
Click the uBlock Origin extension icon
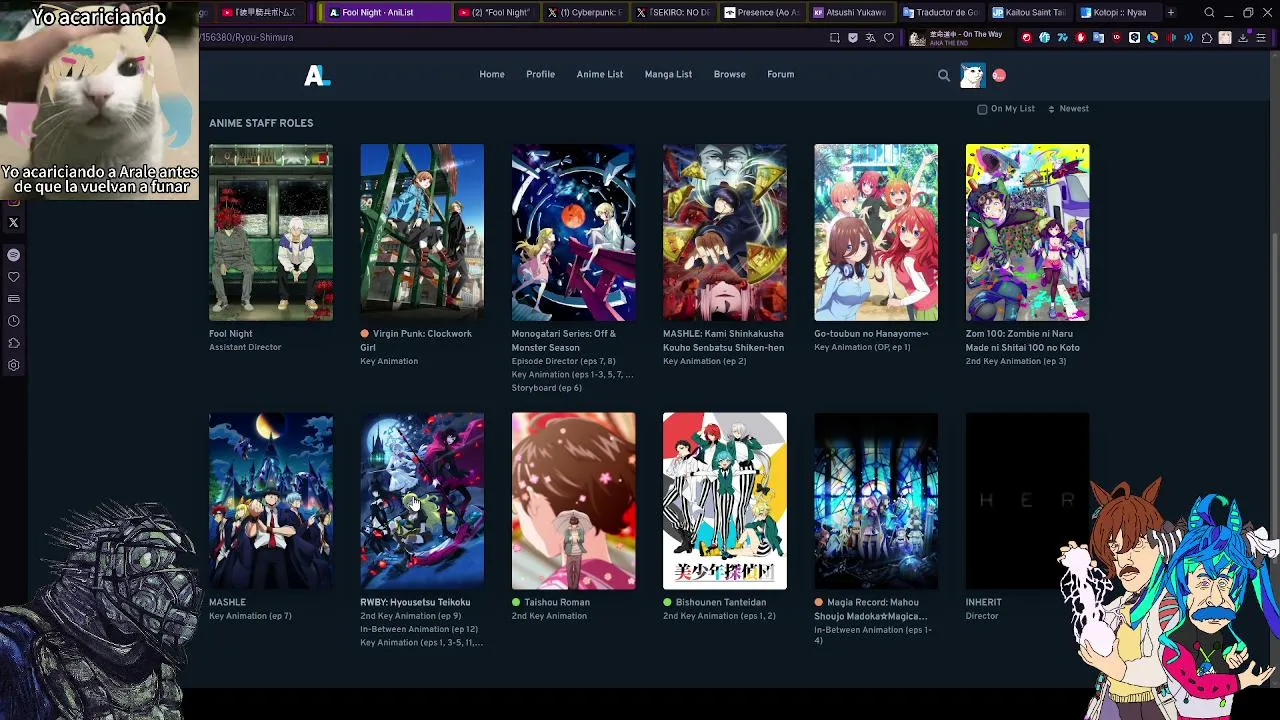click(x=1117, y=38)
